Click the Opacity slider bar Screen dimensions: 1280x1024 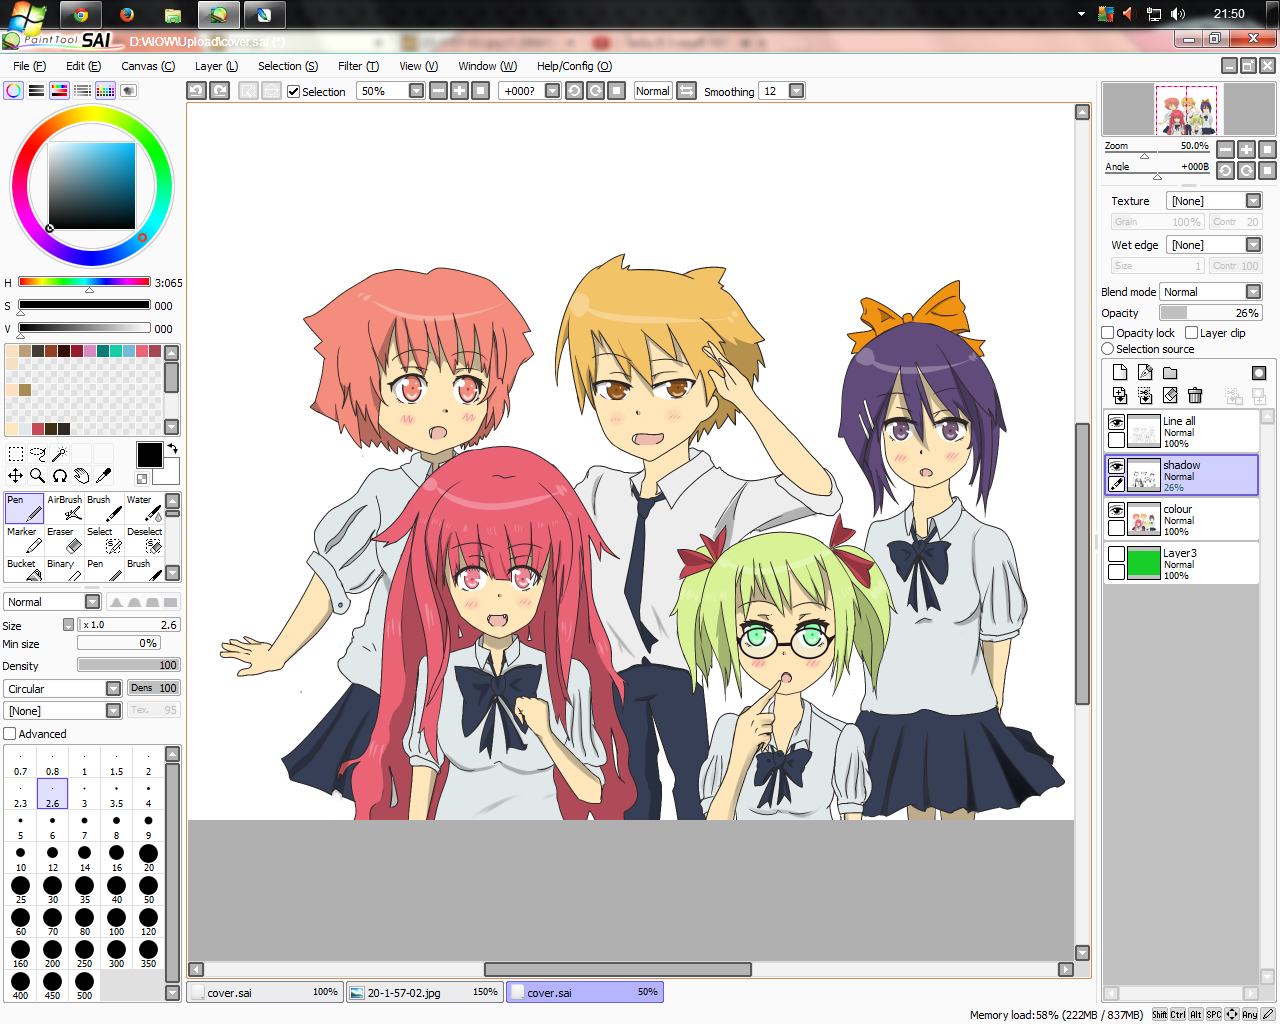[x=1210, y=313]
